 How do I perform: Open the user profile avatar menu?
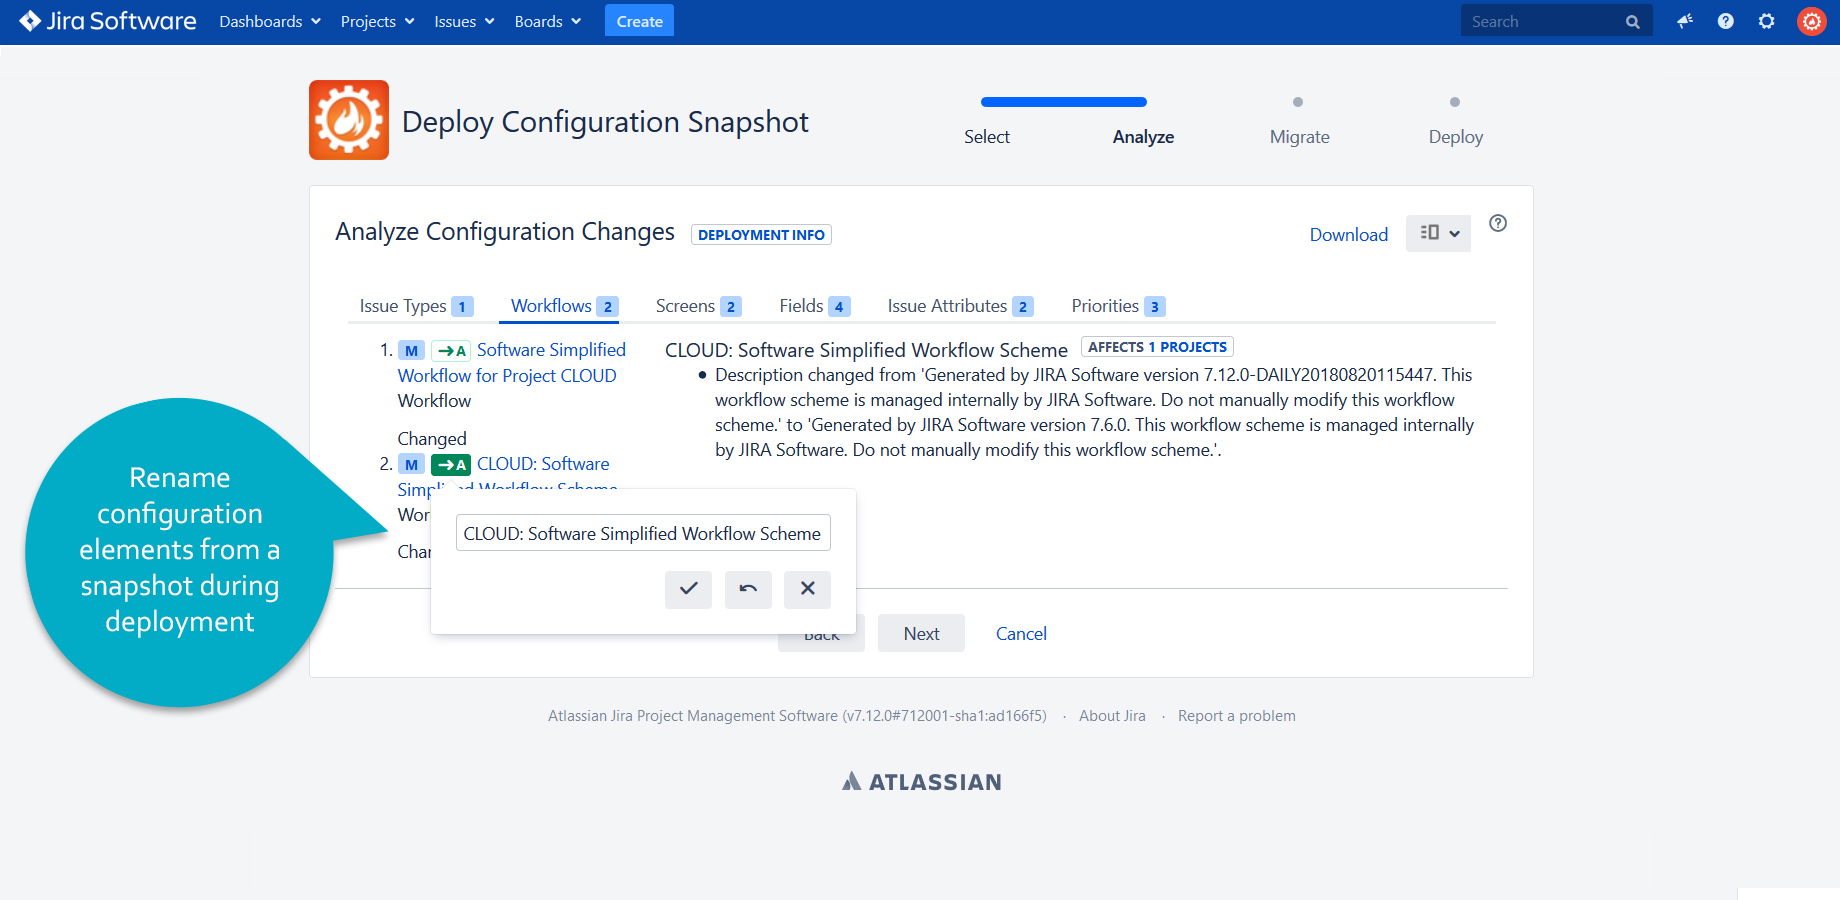tap(1811, 21)
